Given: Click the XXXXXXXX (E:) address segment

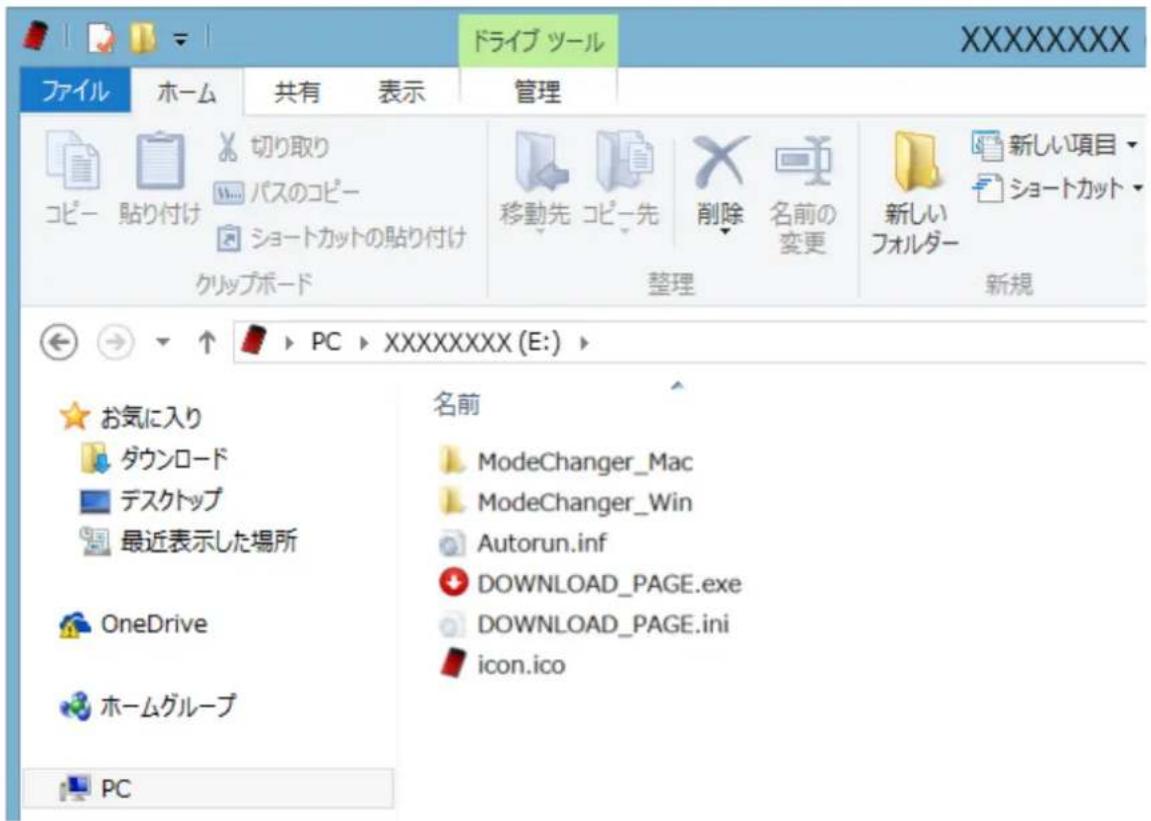Looking at the screenshot, I should [x=472, y=342].
